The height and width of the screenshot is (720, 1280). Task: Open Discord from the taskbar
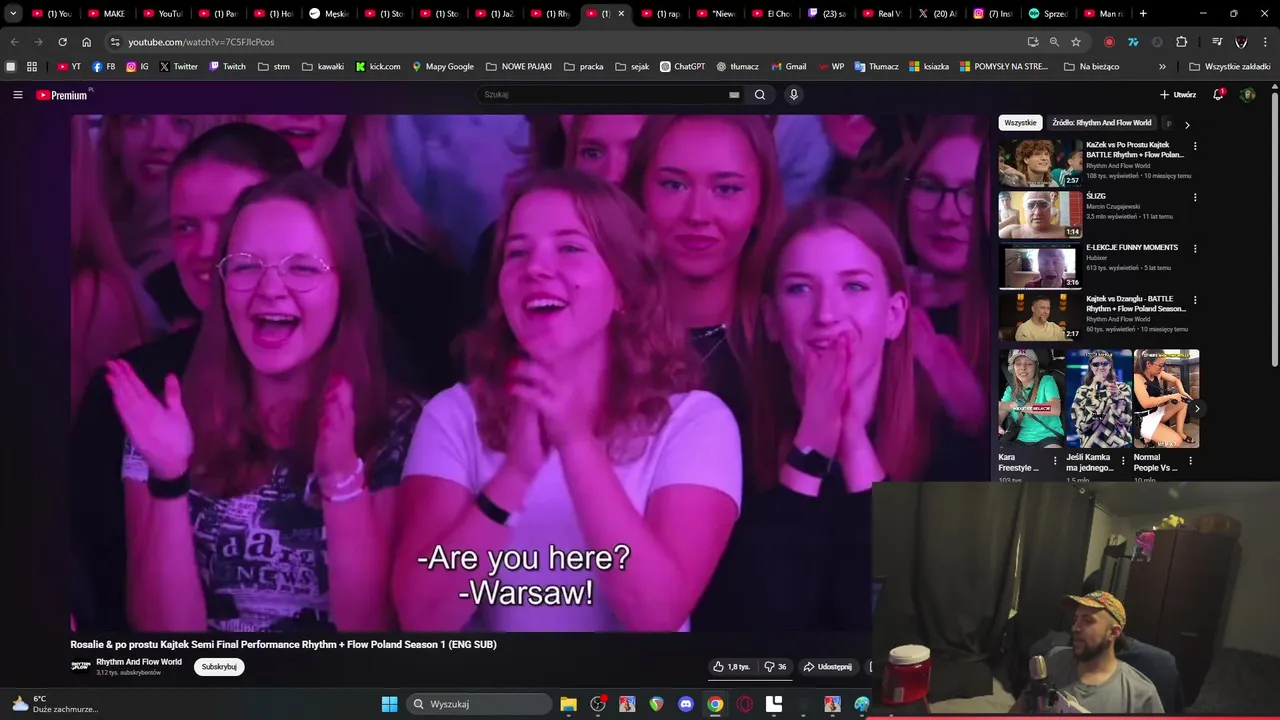[685, 704]
